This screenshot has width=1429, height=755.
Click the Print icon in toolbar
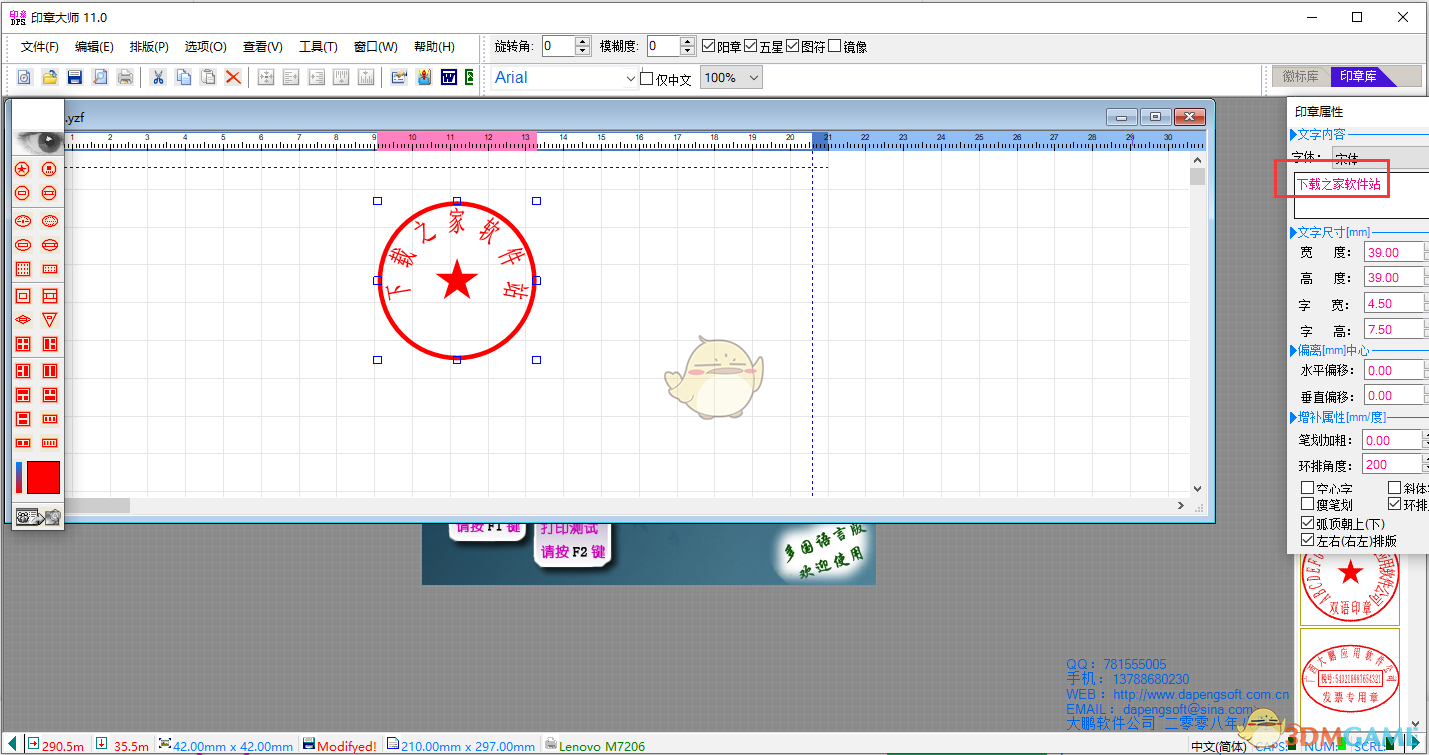125,77
